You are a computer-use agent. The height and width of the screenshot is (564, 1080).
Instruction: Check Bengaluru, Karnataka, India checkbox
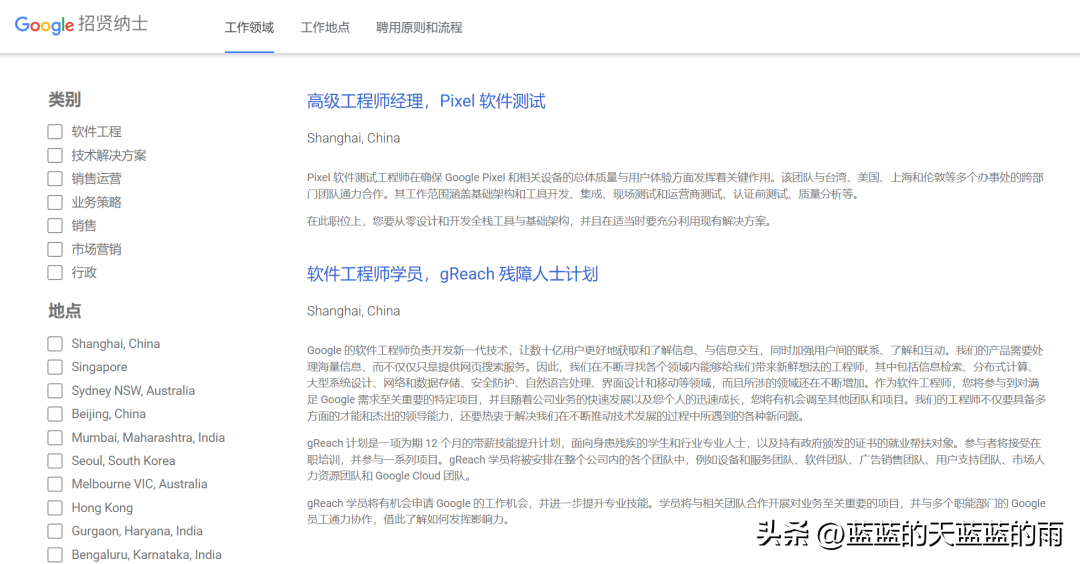(x=55, y=554)
